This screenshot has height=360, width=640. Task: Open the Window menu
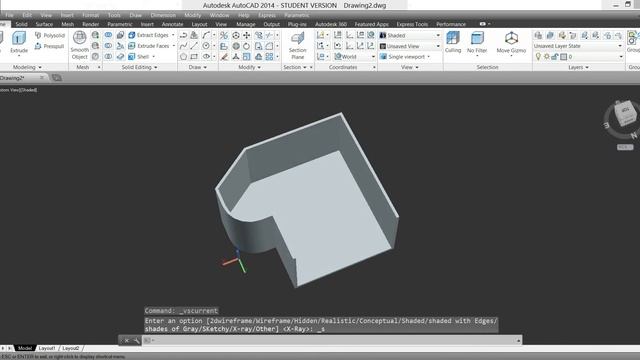pyautogui.click(x=219, y=15)
